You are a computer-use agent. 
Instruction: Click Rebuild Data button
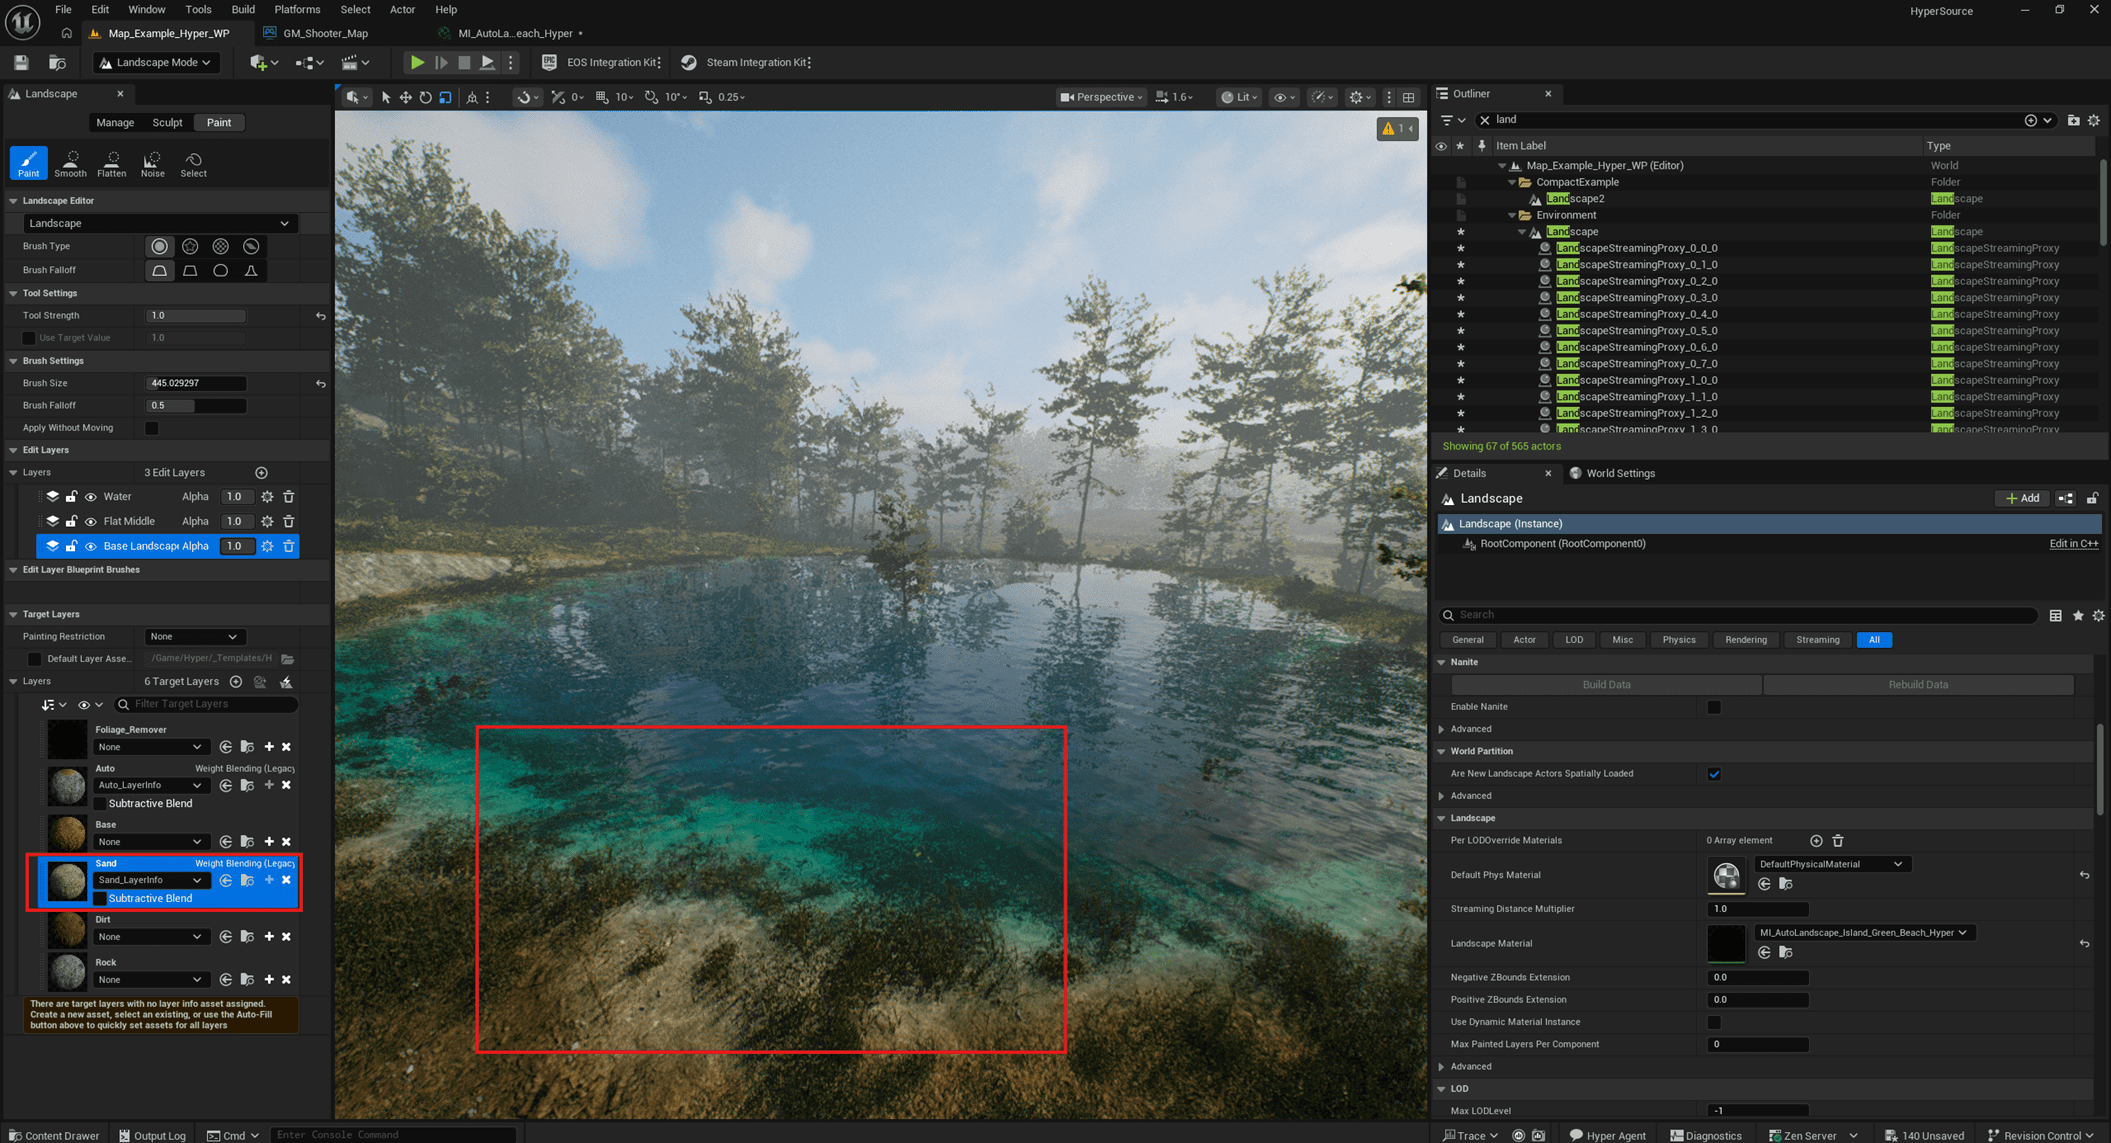1917,685
